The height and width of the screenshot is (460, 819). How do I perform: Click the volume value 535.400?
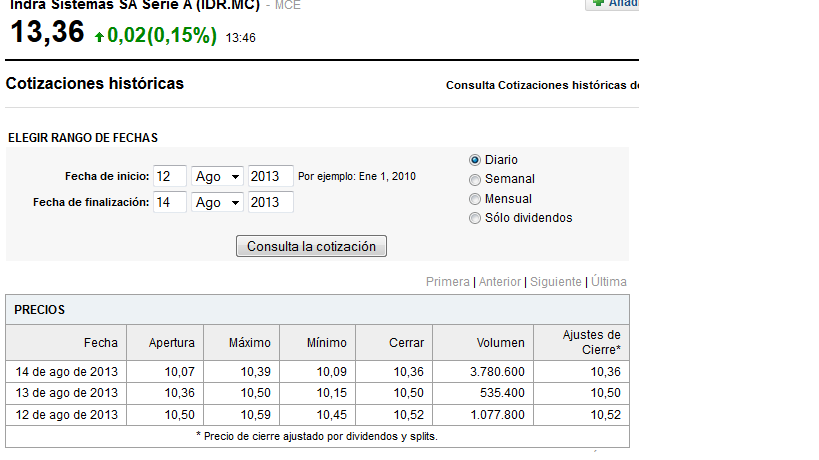tap(502, 393)
